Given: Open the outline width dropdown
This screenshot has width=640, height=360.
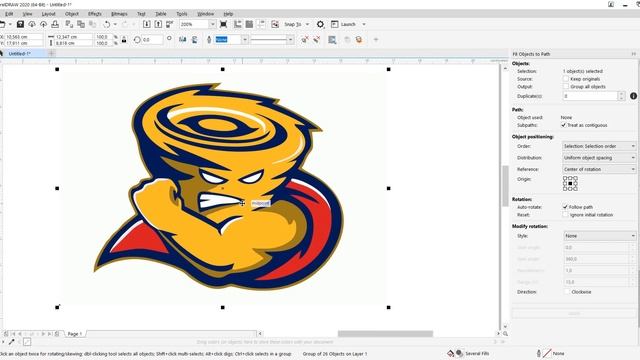Looking at the screenshot, I should [245, 40].
